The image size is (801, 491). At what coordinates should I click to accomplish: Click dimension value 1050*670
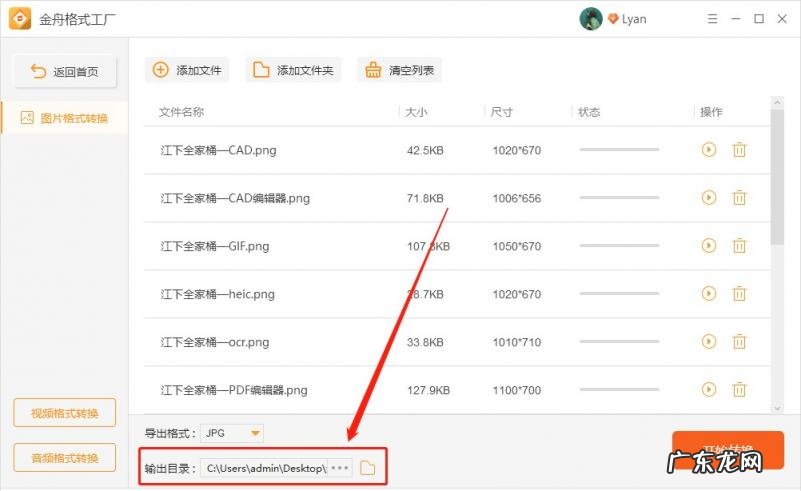tap(516, 246)
